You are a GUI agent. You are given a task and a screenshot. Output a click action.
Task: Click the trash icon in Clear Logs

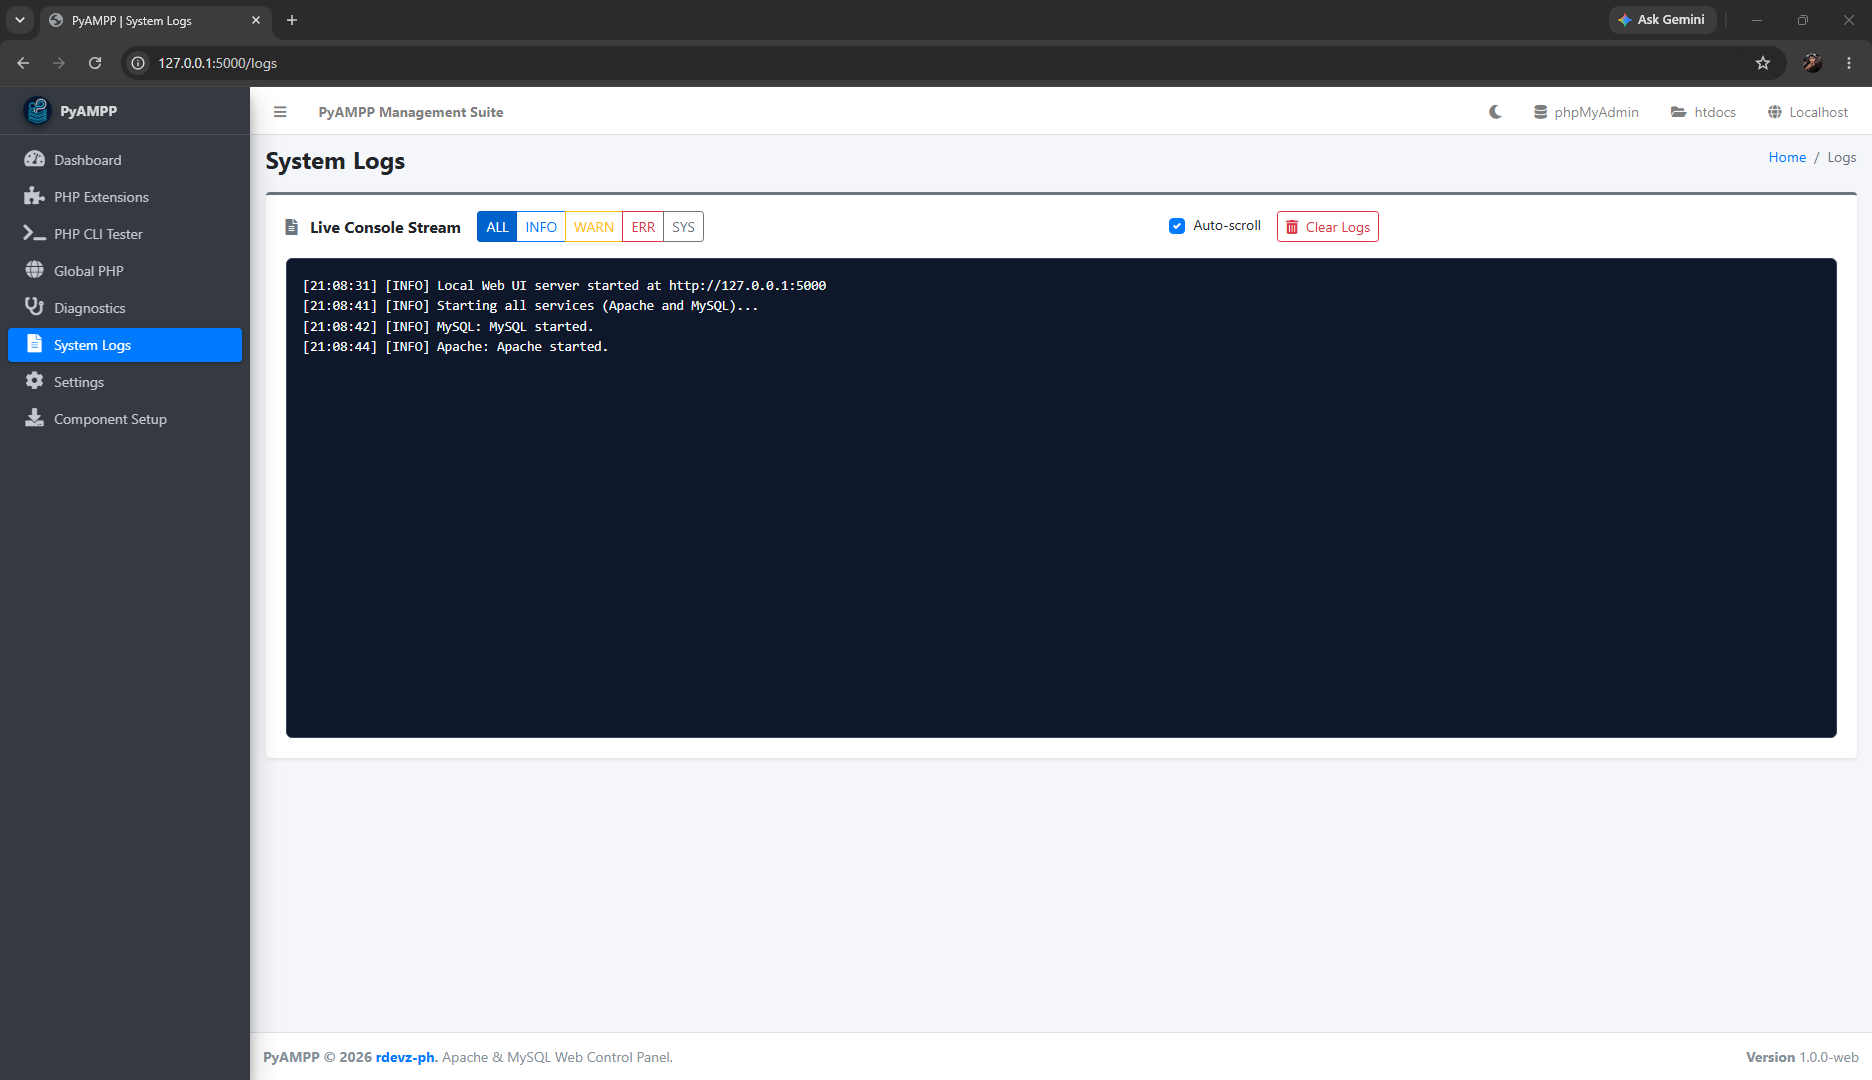point(1292,227)
